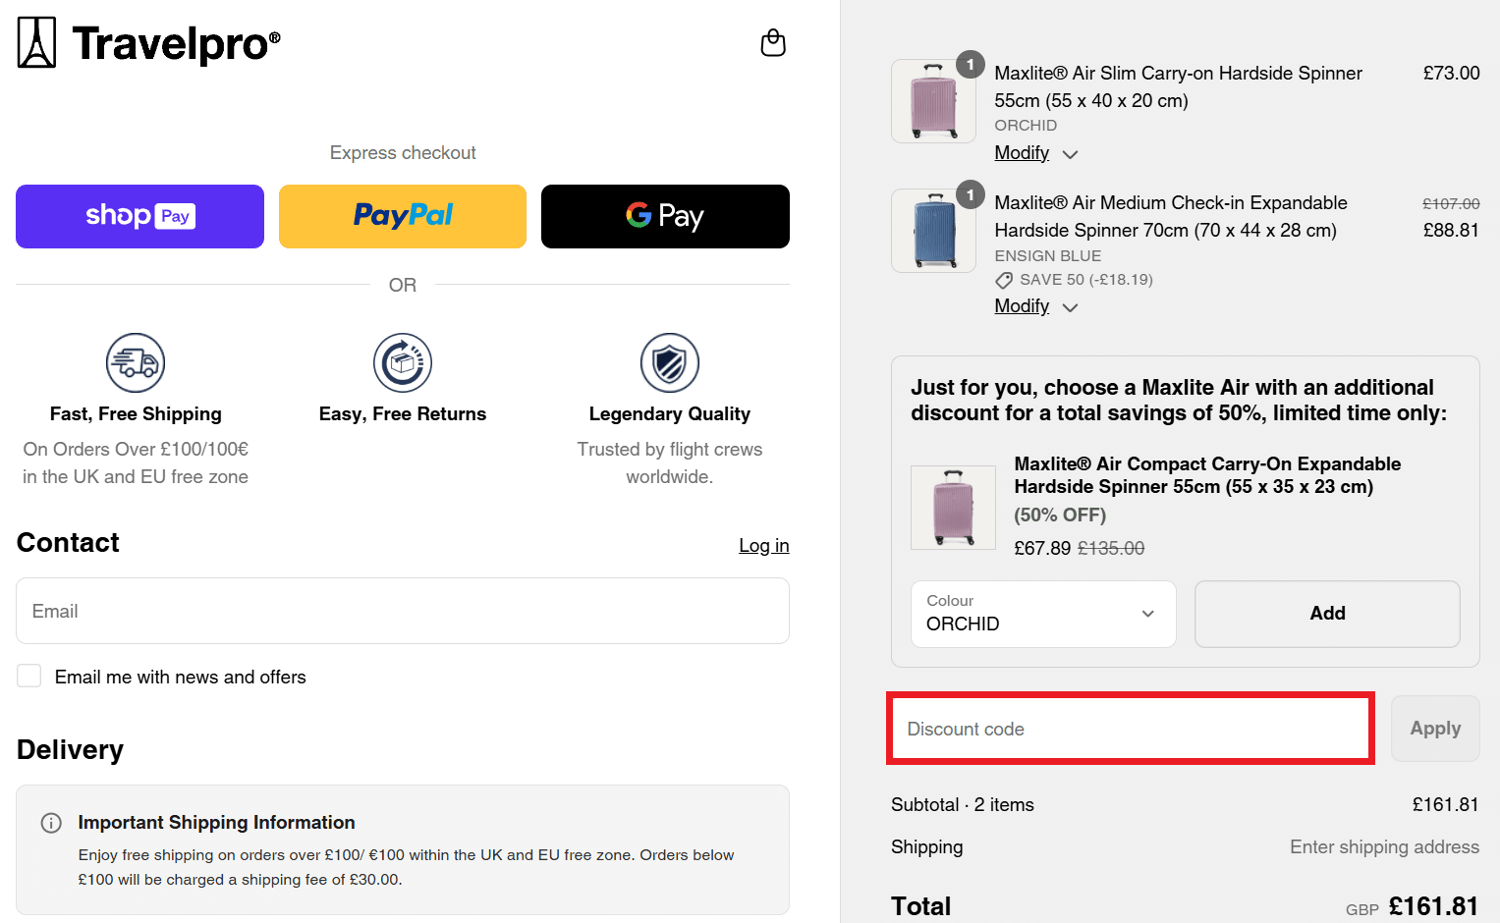The height and width of the screenshot is (923, 1500).
Task: Select the discounted £88.81 price
Action: [1451, 230]
